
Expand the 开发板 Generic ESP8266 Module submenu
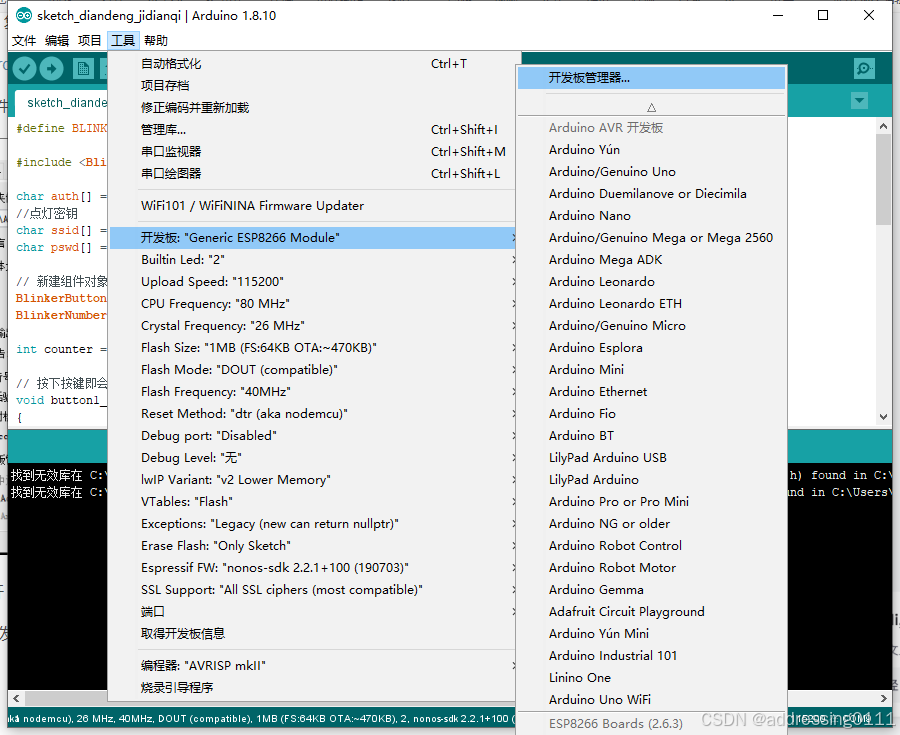[312, 238]
